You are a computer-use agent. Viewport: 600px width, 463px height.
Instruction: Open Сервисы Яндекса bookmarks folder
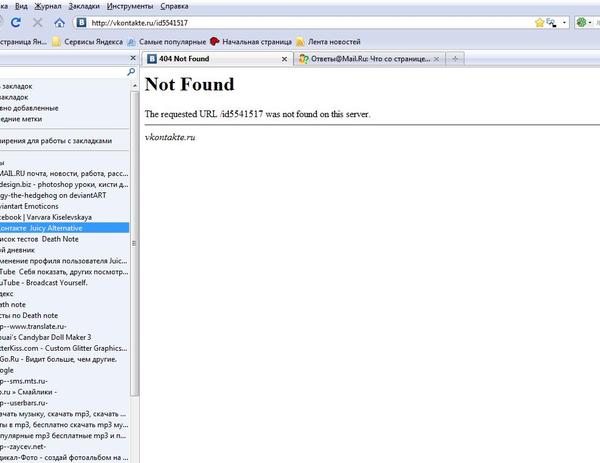click(x=88, y=42)
